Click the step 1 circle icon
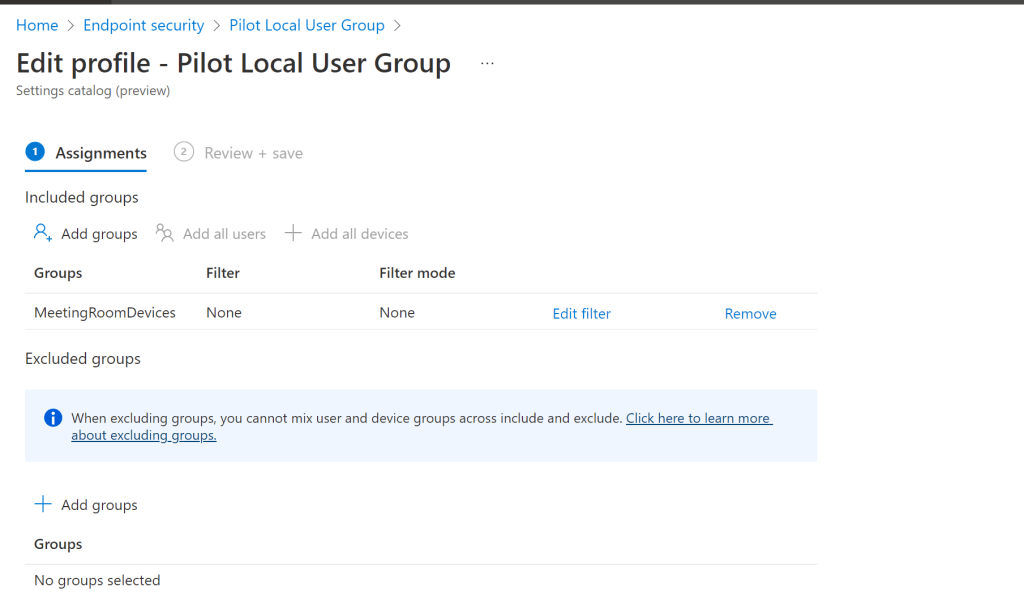Viewport: 1024px width, 596px height. (35, 152)
